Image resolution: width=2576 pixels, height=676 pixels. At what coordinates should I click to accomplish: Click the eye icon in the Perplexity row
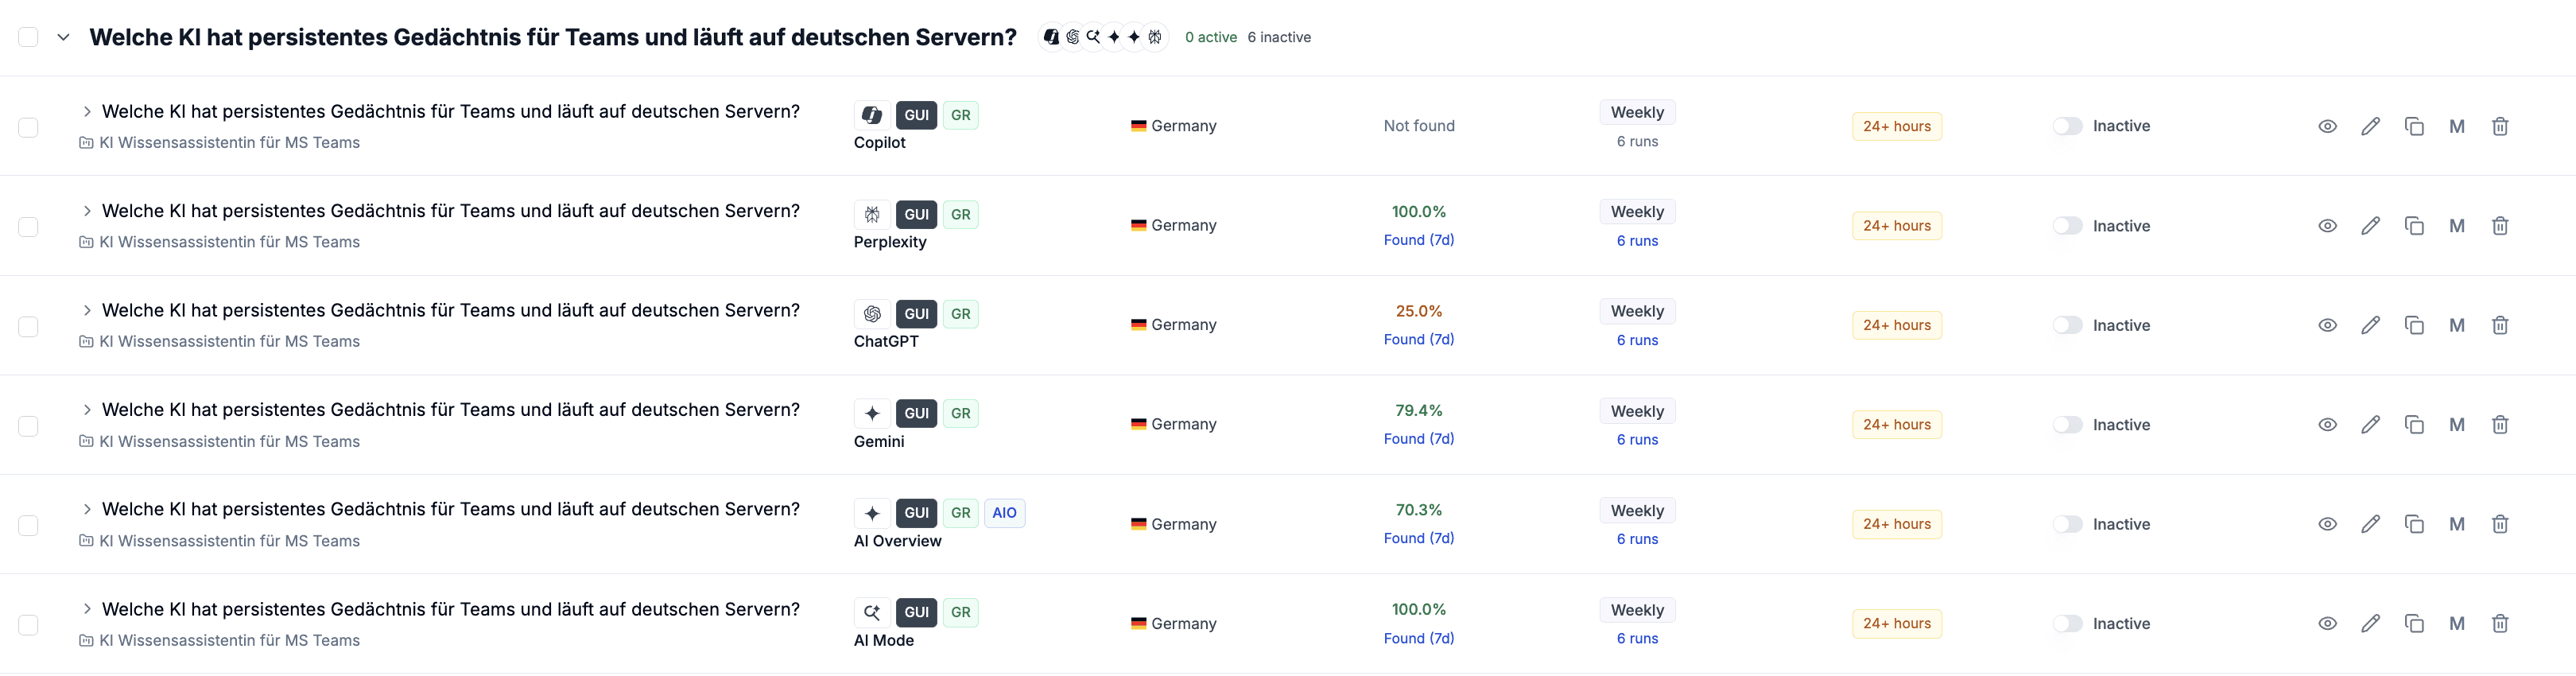tap(2327, 226)
